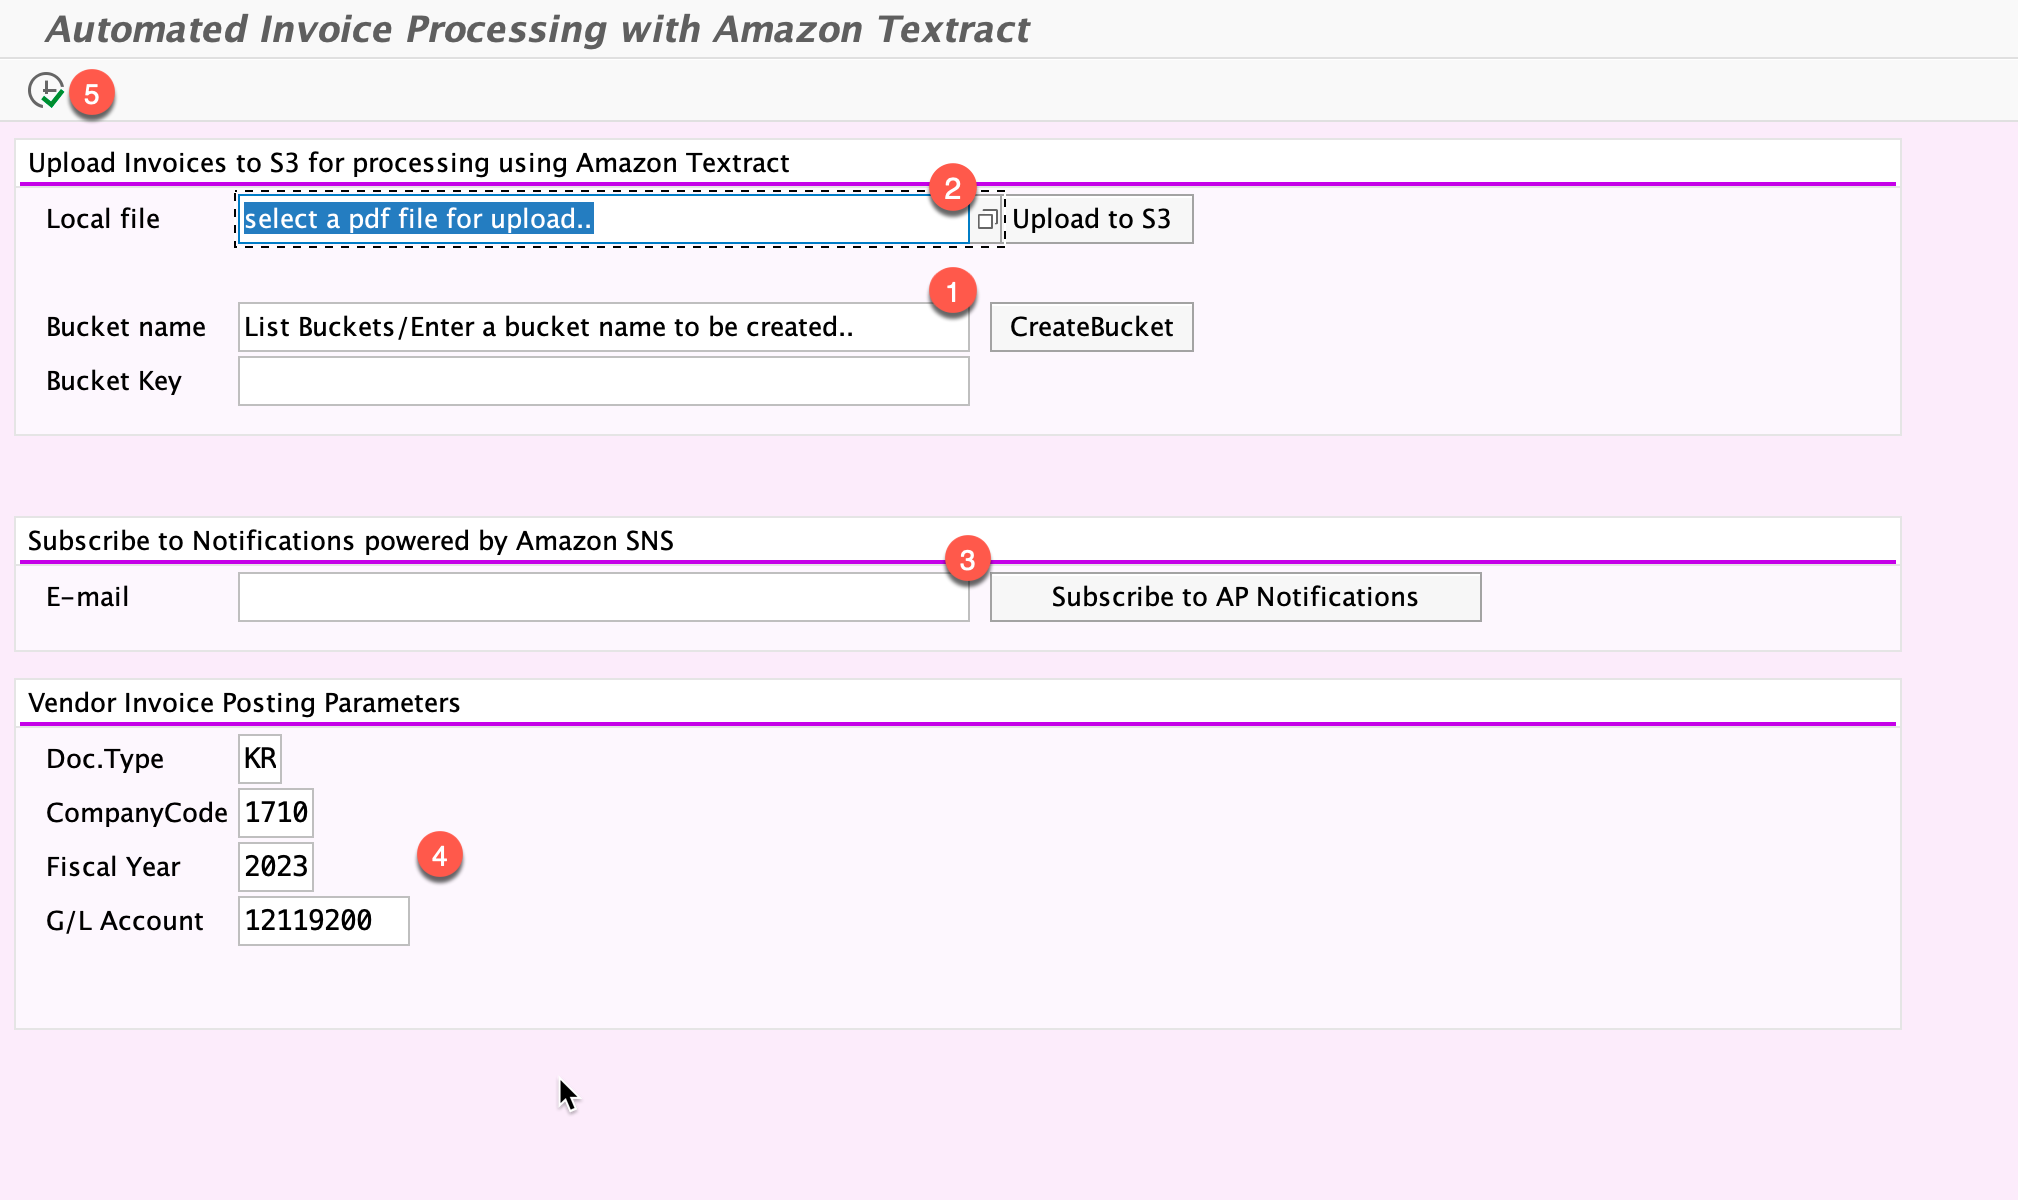The height and width of the screenshot is (1200, 2018).
Task: Click the 'Local file' label
Action: [103, 219]
